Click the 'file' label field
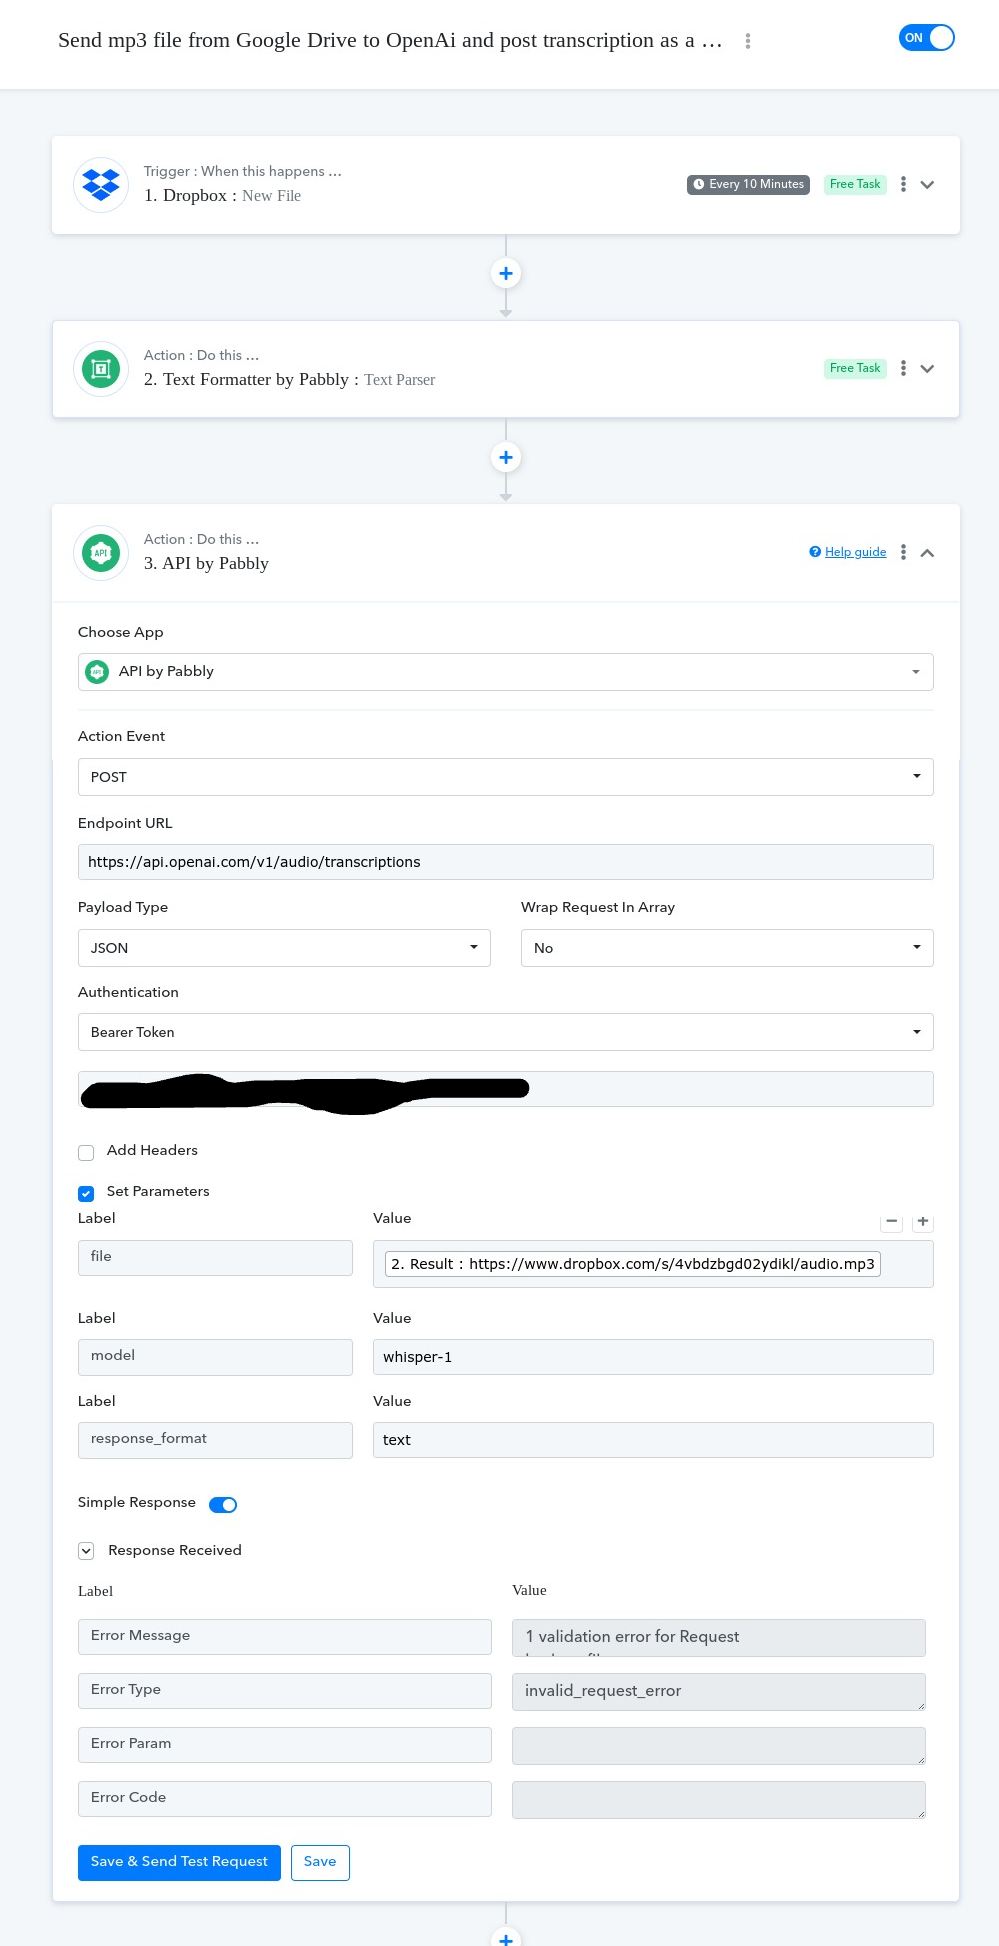The width and height of the screenshot is (999, 1946). pos(215,1258)
